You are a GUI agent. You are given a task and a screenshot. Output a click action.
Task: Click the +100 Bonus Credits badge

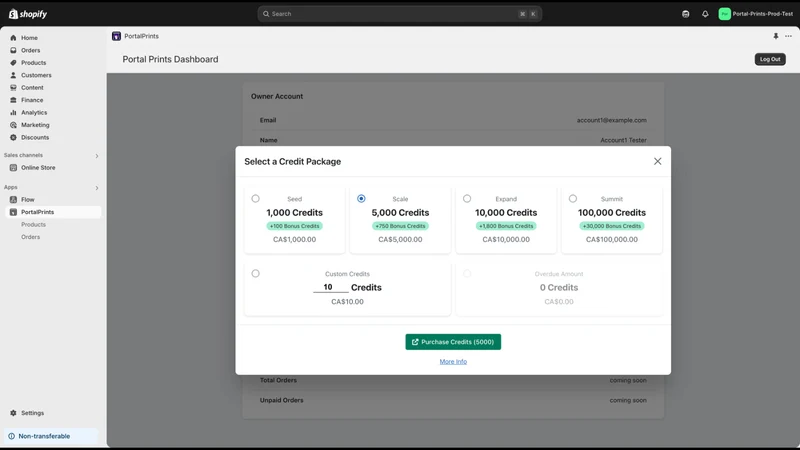coord(294,226)
